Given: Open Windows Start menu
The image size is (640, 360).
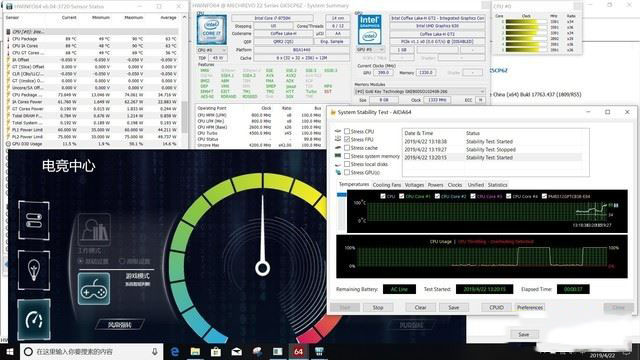Looking at the screenshot, I should coord(9,351).
